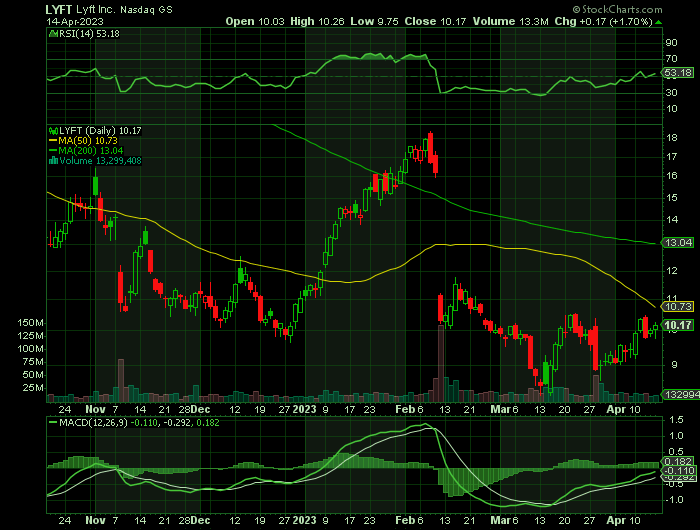The width and height of the screenshot is (700, 530).
Task: Click the High 10.26 value
Action: click(317, 21)
